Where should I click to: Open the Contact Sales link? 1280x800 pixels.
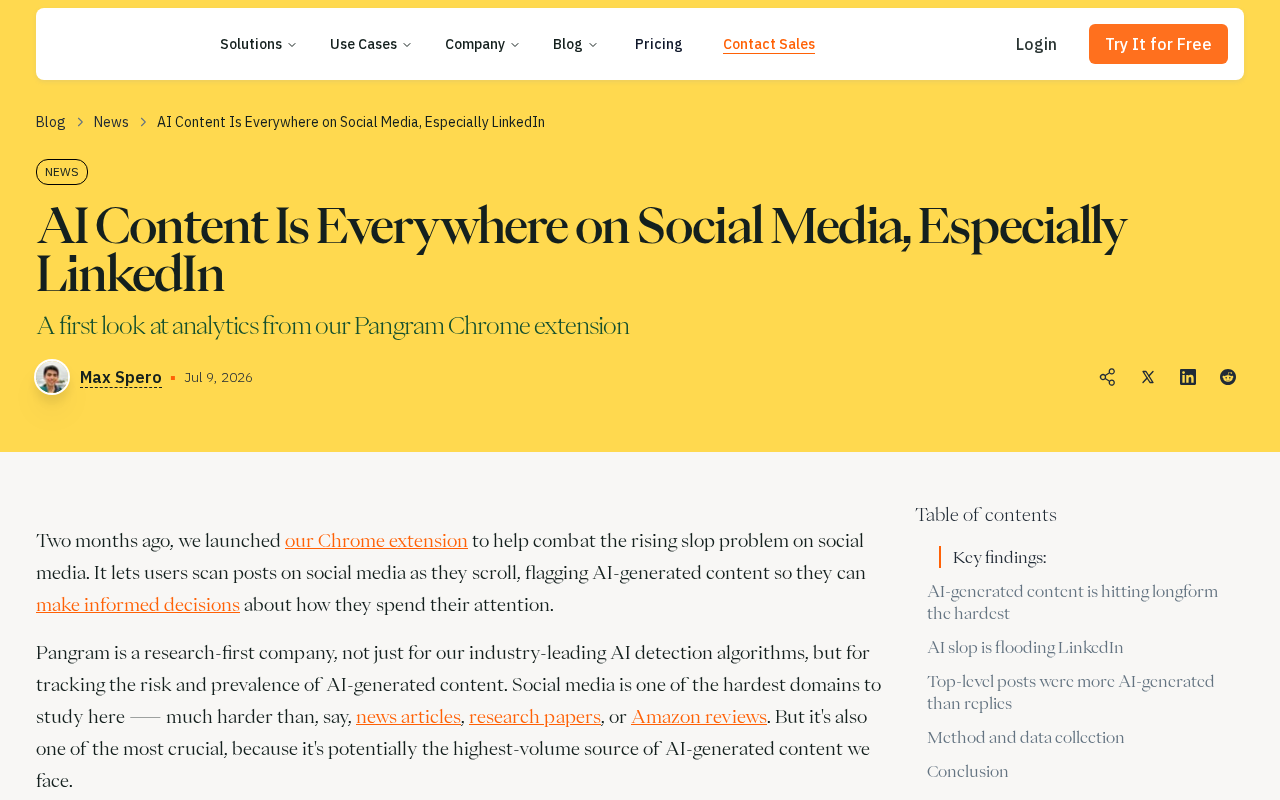point(769,44)
